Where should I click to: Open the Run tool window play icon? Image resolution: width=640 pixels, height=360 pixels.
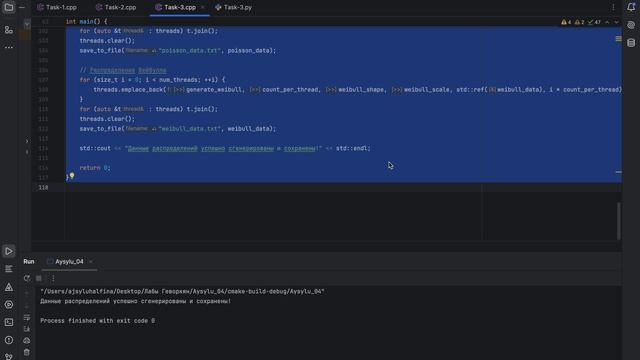point(9,251)
